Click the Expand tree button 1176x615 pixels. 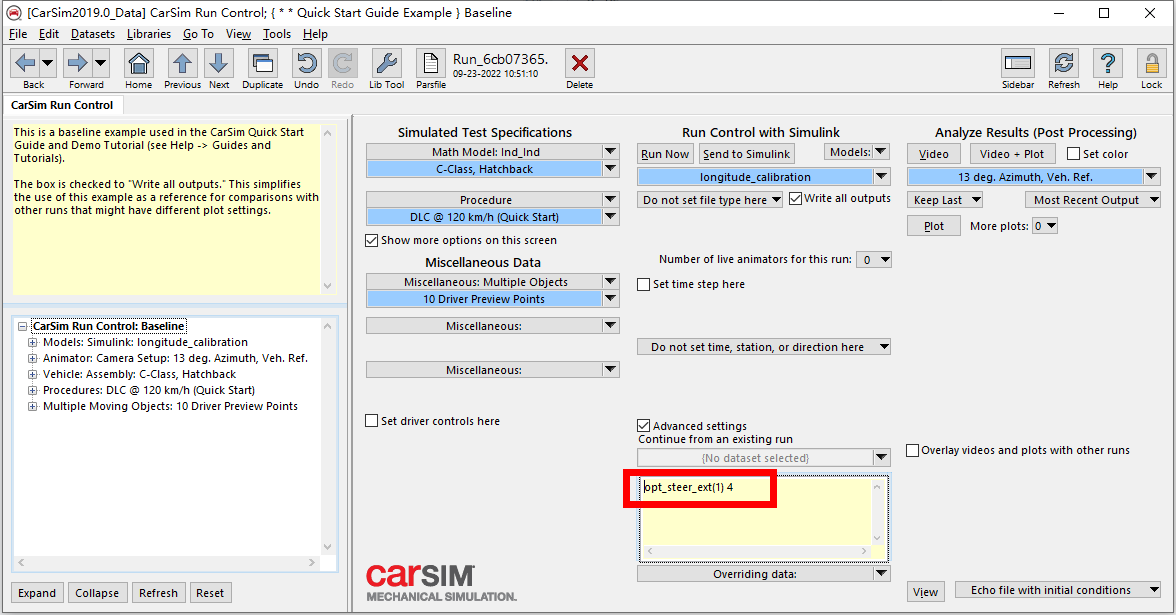tap(37, 592)
